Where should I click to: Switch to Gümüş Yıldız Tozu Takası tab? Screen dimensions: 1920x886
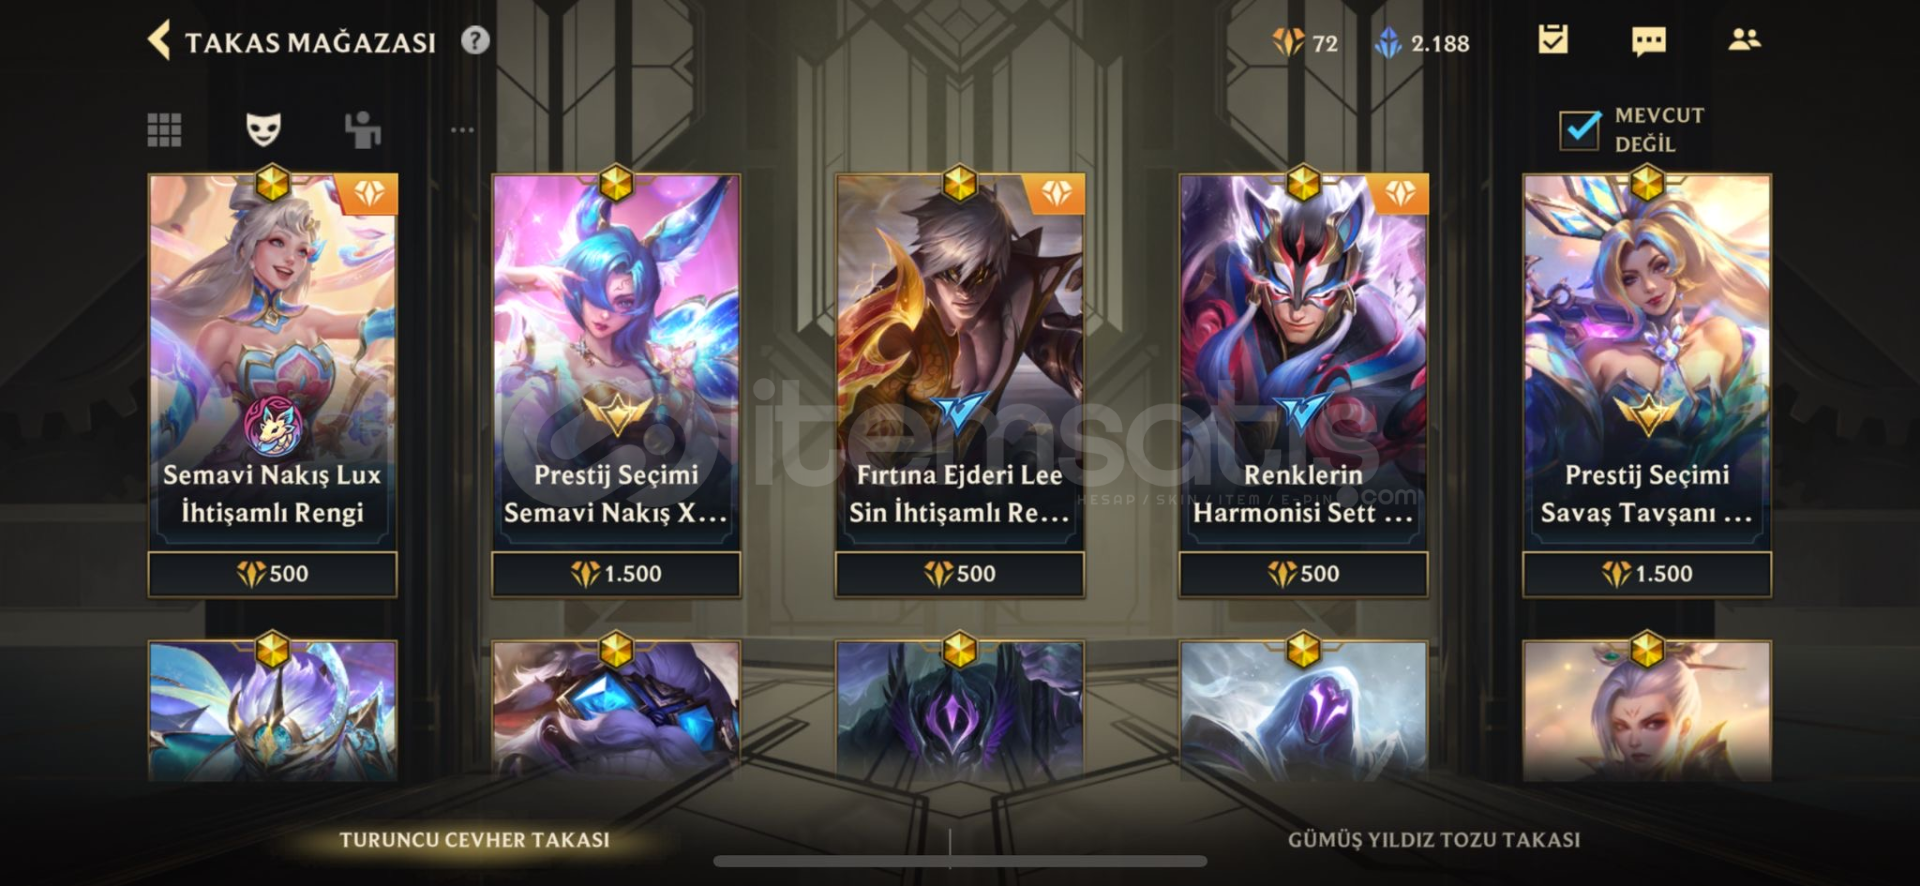tap(1434, 840)
